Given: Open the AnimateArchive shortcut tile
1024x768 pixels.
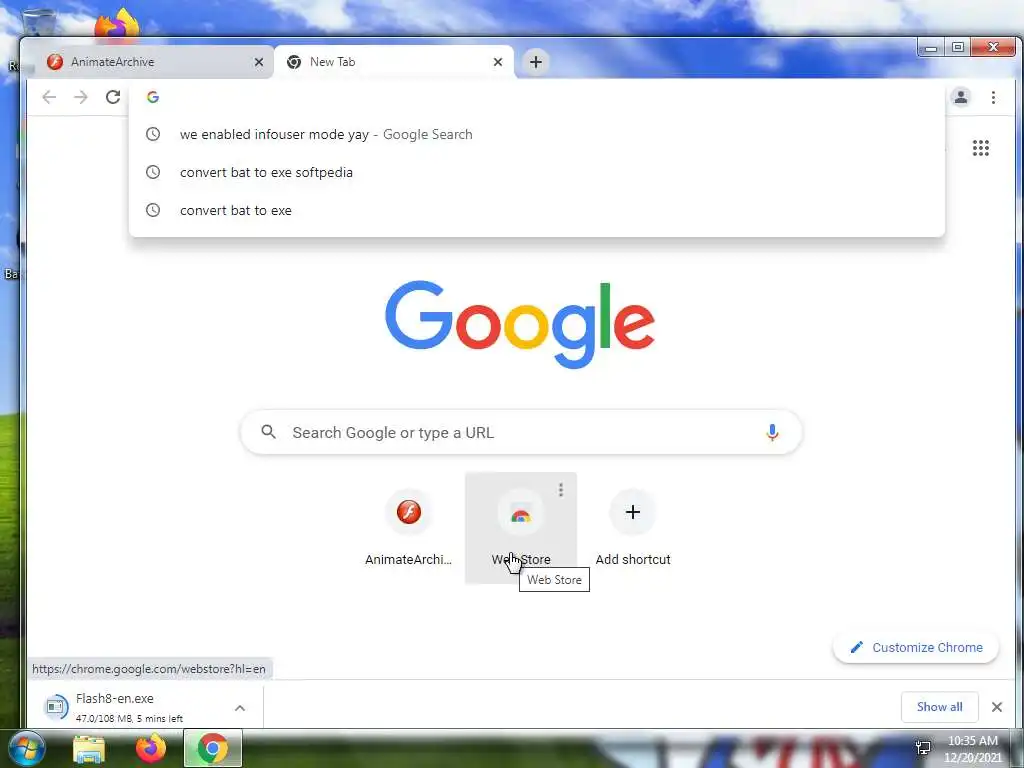Looking at the screenshot, I should coord(409,528).
